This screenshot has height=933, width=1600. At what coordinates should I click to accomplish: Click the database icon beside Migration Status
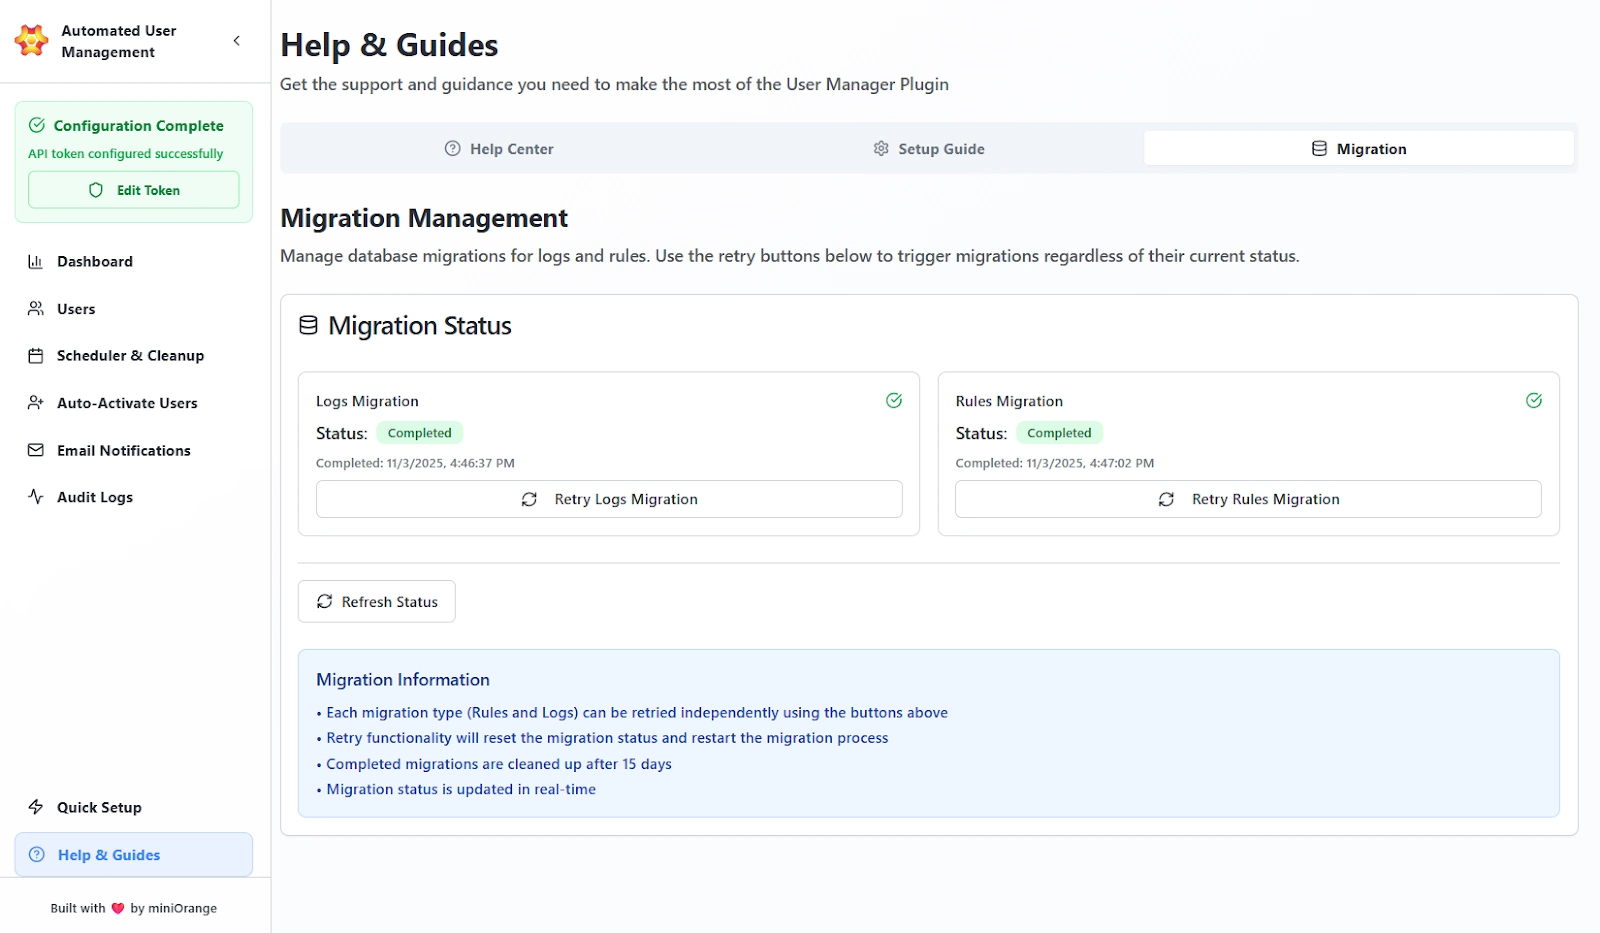pyautogui.click(x=307, y=324)
